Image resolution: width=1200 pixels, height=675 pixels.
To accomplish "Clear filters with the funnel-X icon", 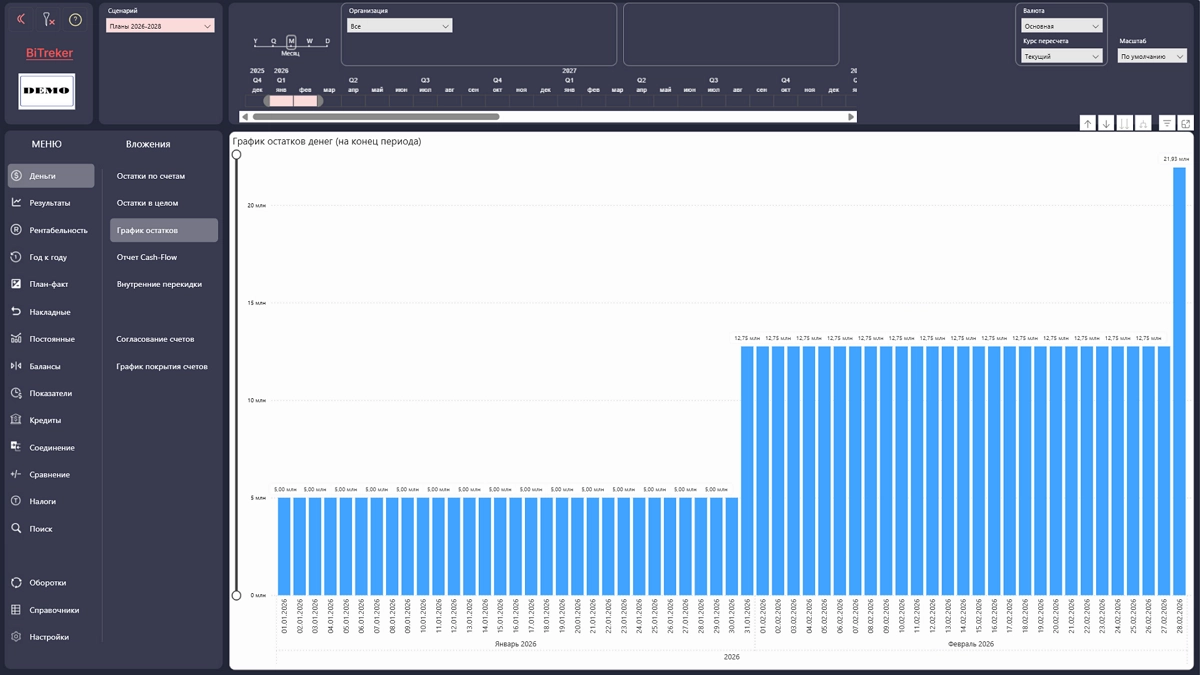I will click(48, 19).
